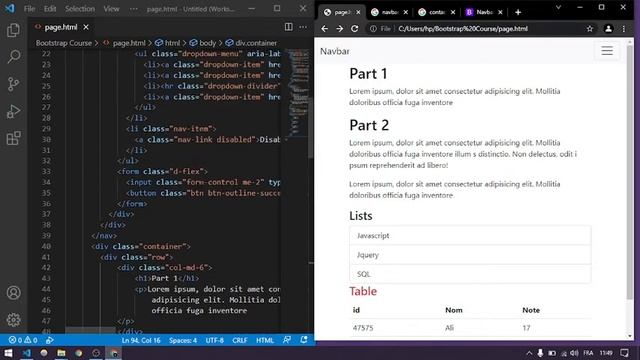Open the Extensions view

tap(13, 138)
